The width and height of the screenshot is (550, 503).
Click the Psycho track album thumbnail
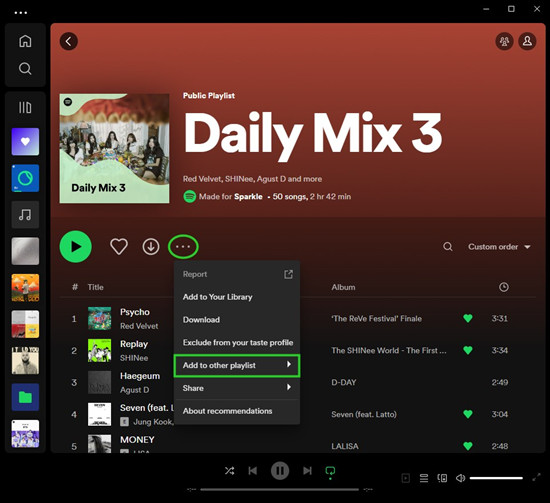point(99,318)
